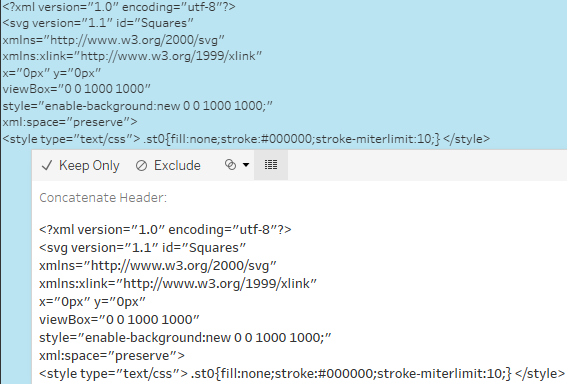This screenshot has width=567, height=384.
Task: Click highlighted line '<?xml version="1.0" encoding="utf-8"?>'
Action: point(119,7)
